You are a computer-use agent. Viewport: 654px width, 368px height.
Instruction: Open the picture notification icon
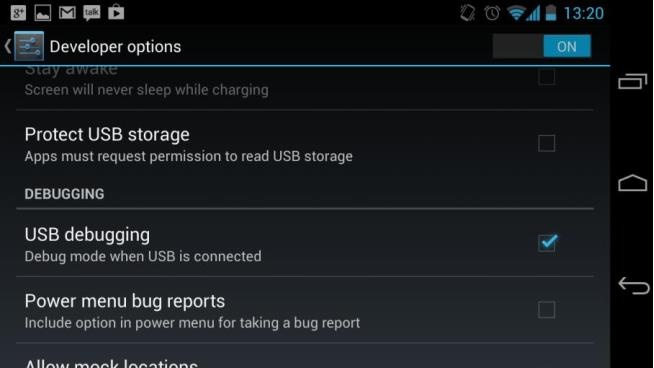(x=43, y=13)
